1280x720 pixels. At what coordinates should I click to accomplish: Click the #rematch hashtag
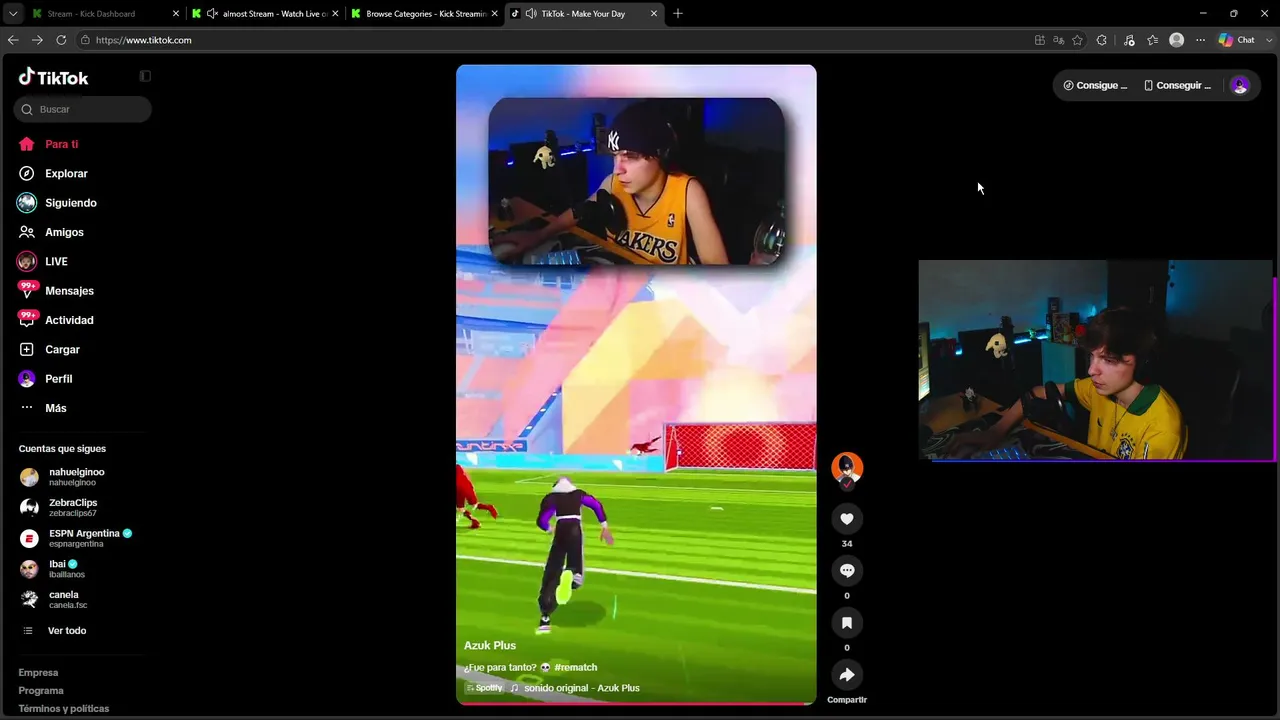575,667
